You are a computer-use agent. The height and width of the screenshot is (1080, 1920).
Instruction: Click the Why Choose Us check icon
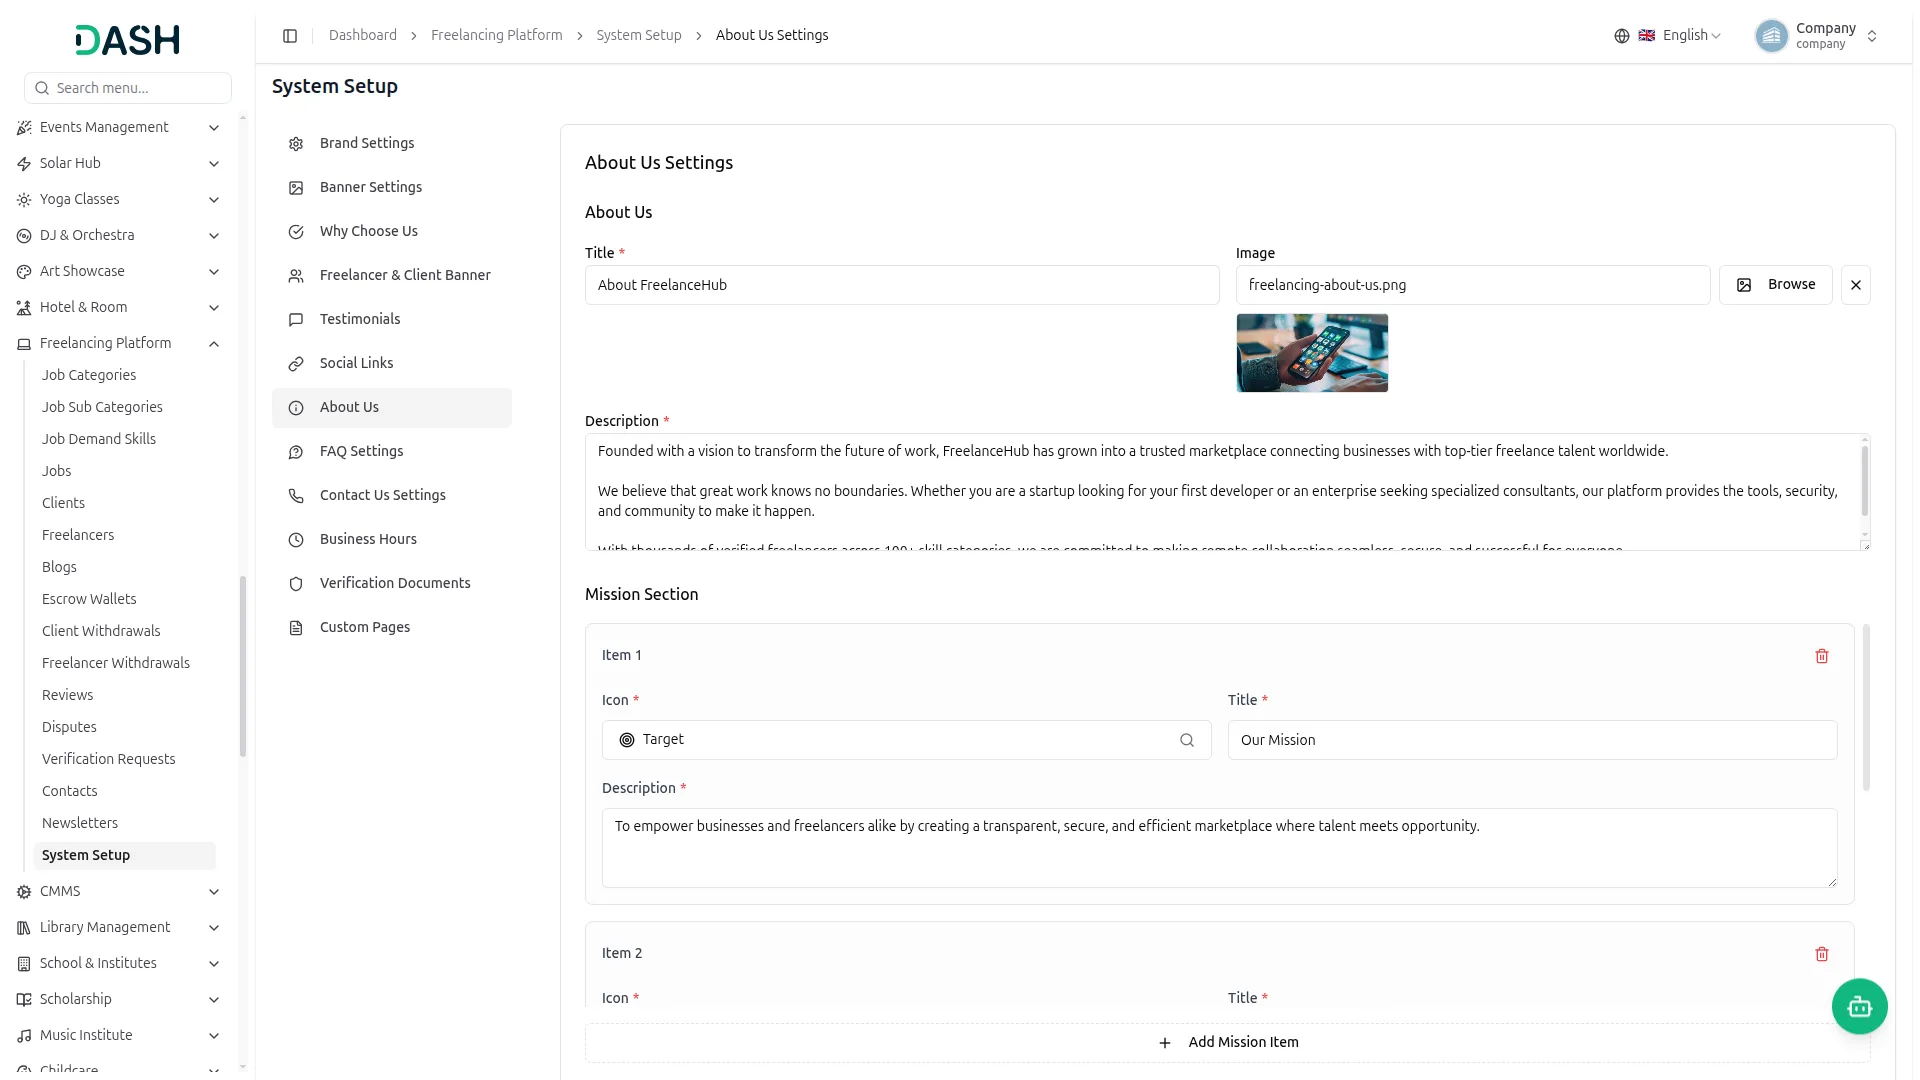296,232
